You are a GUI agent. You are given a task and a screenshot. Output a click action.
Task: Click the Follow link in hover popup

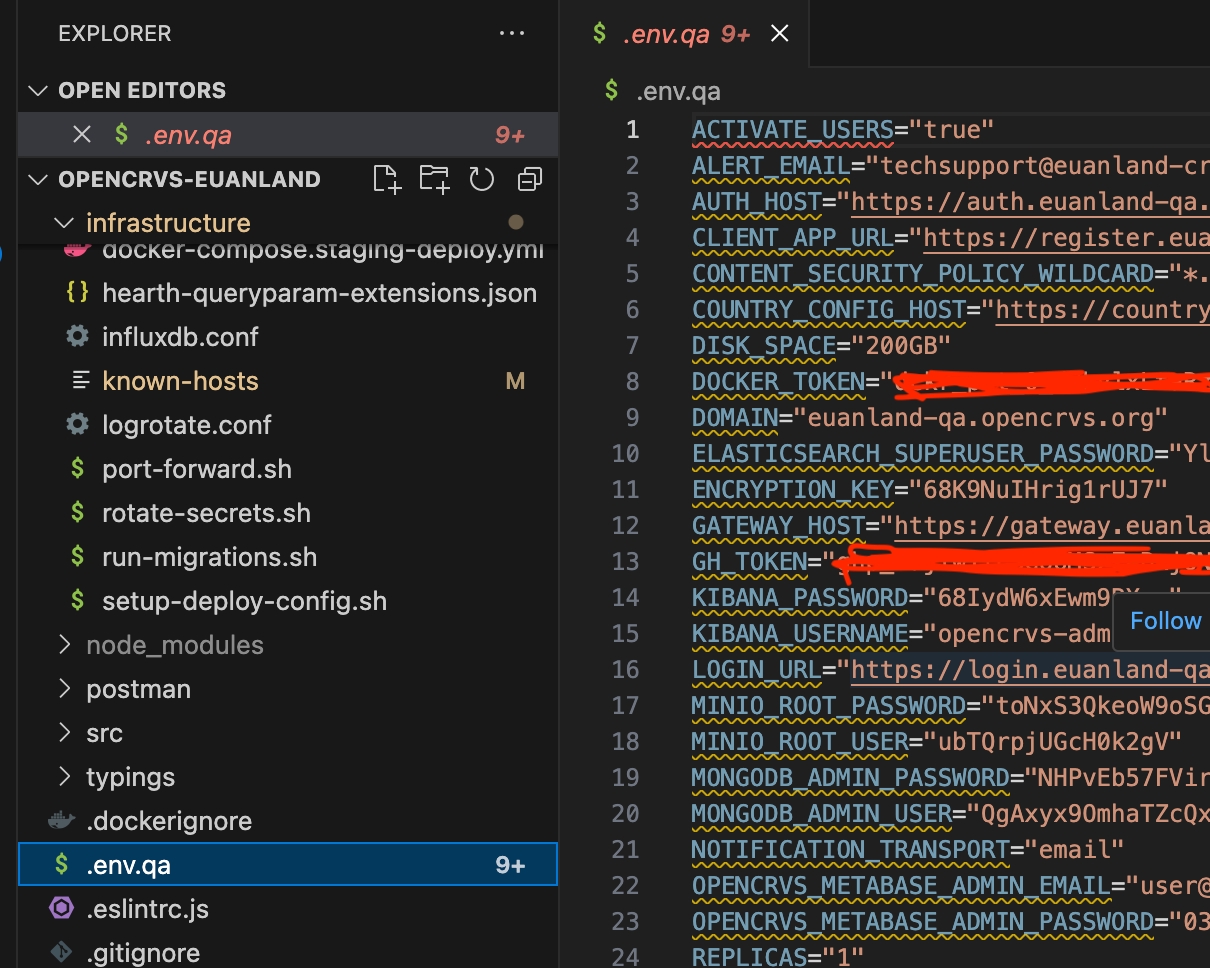(x=1165, y=621)
